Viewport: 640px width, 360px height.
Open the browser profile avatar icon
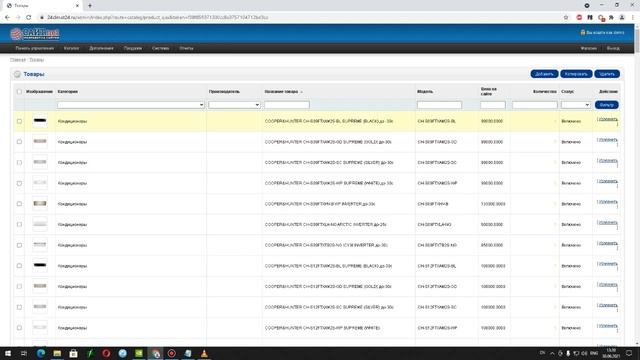622,18
